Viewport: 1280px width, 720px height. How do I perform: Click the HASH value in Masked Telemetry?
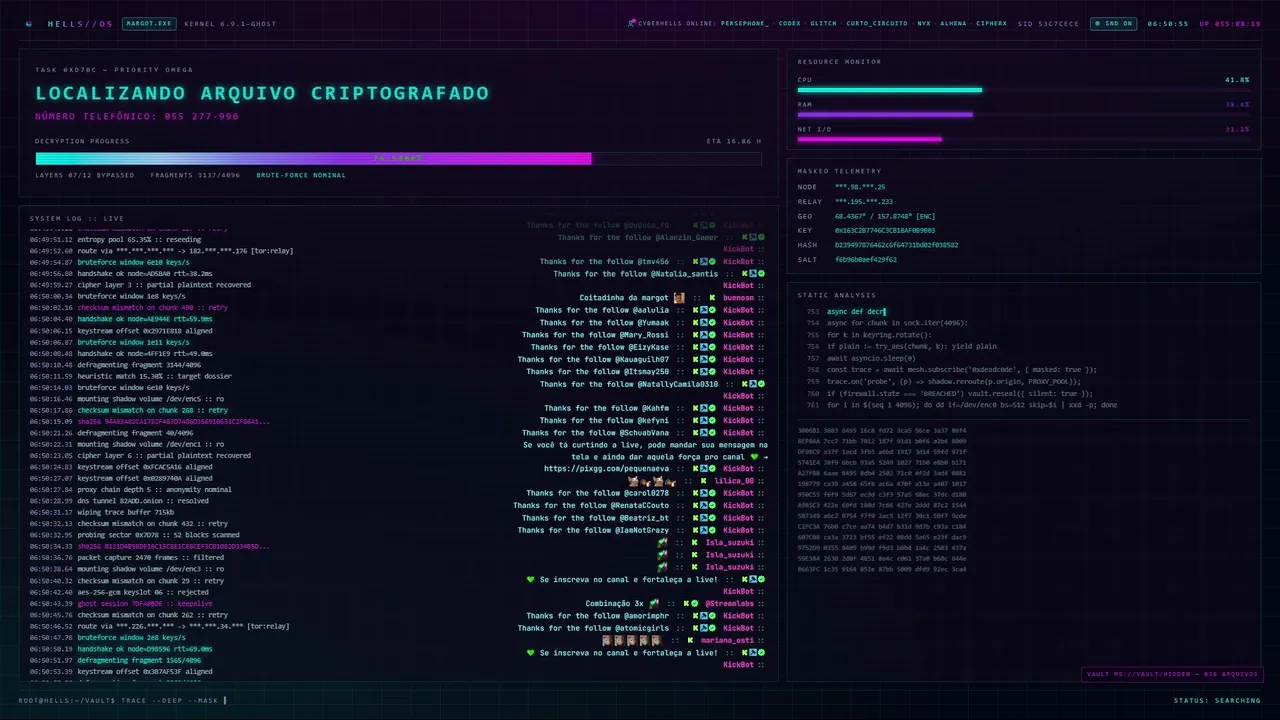[x=896, y=245]
